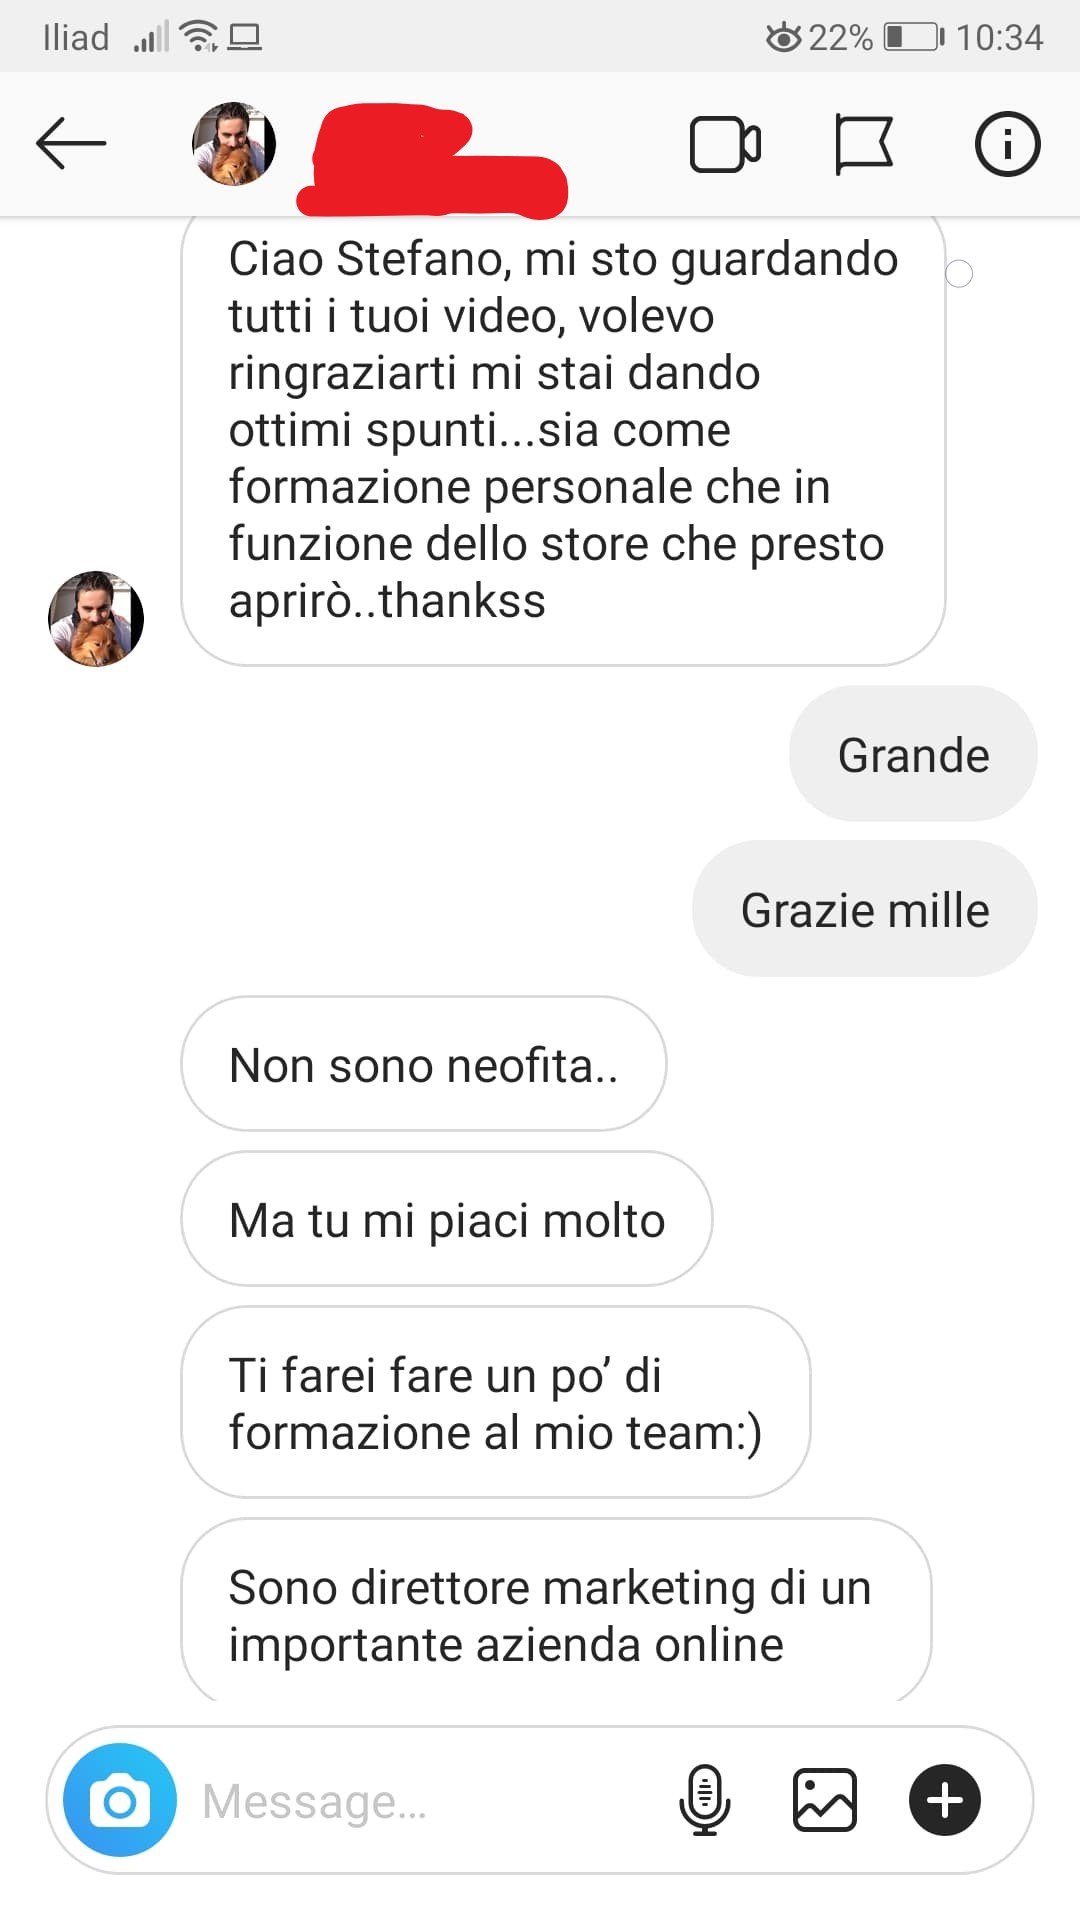1080x1920 pixels.
Task: Tap the black plus icon
Action: pyautogui.click(x=945, y=1800)
